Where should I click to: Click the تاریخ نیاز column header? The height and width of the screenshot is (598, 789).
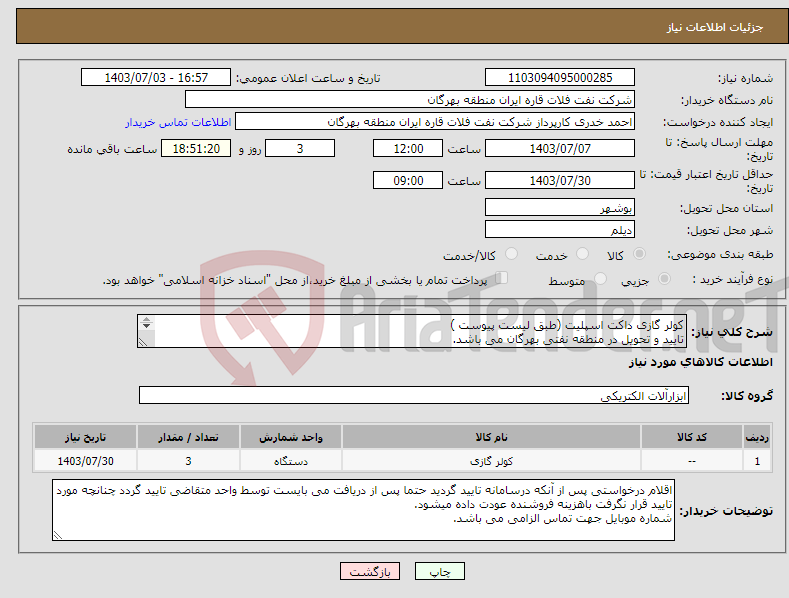(85, 437)
